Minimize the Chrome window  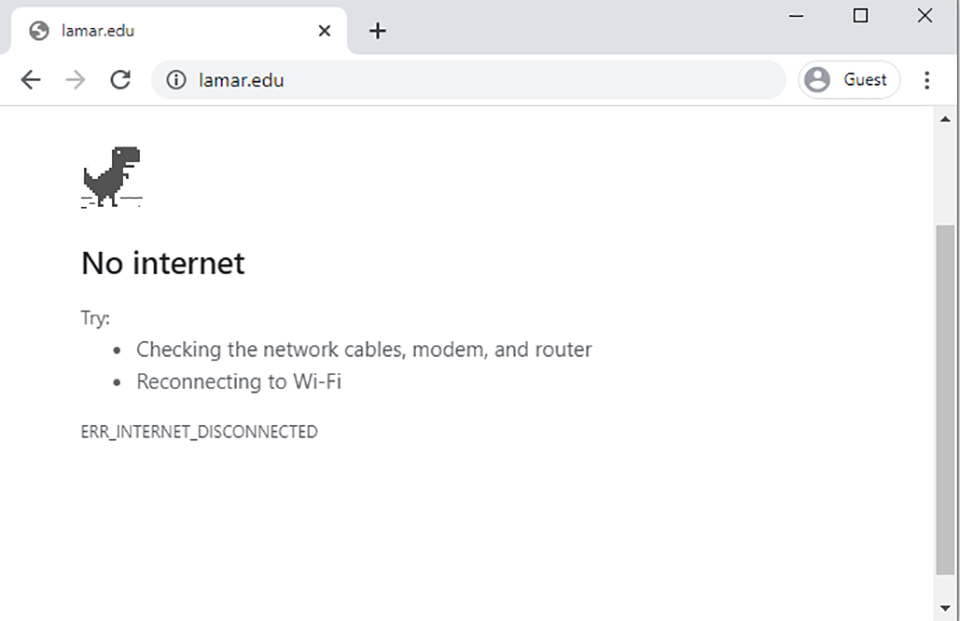[796, 16]
